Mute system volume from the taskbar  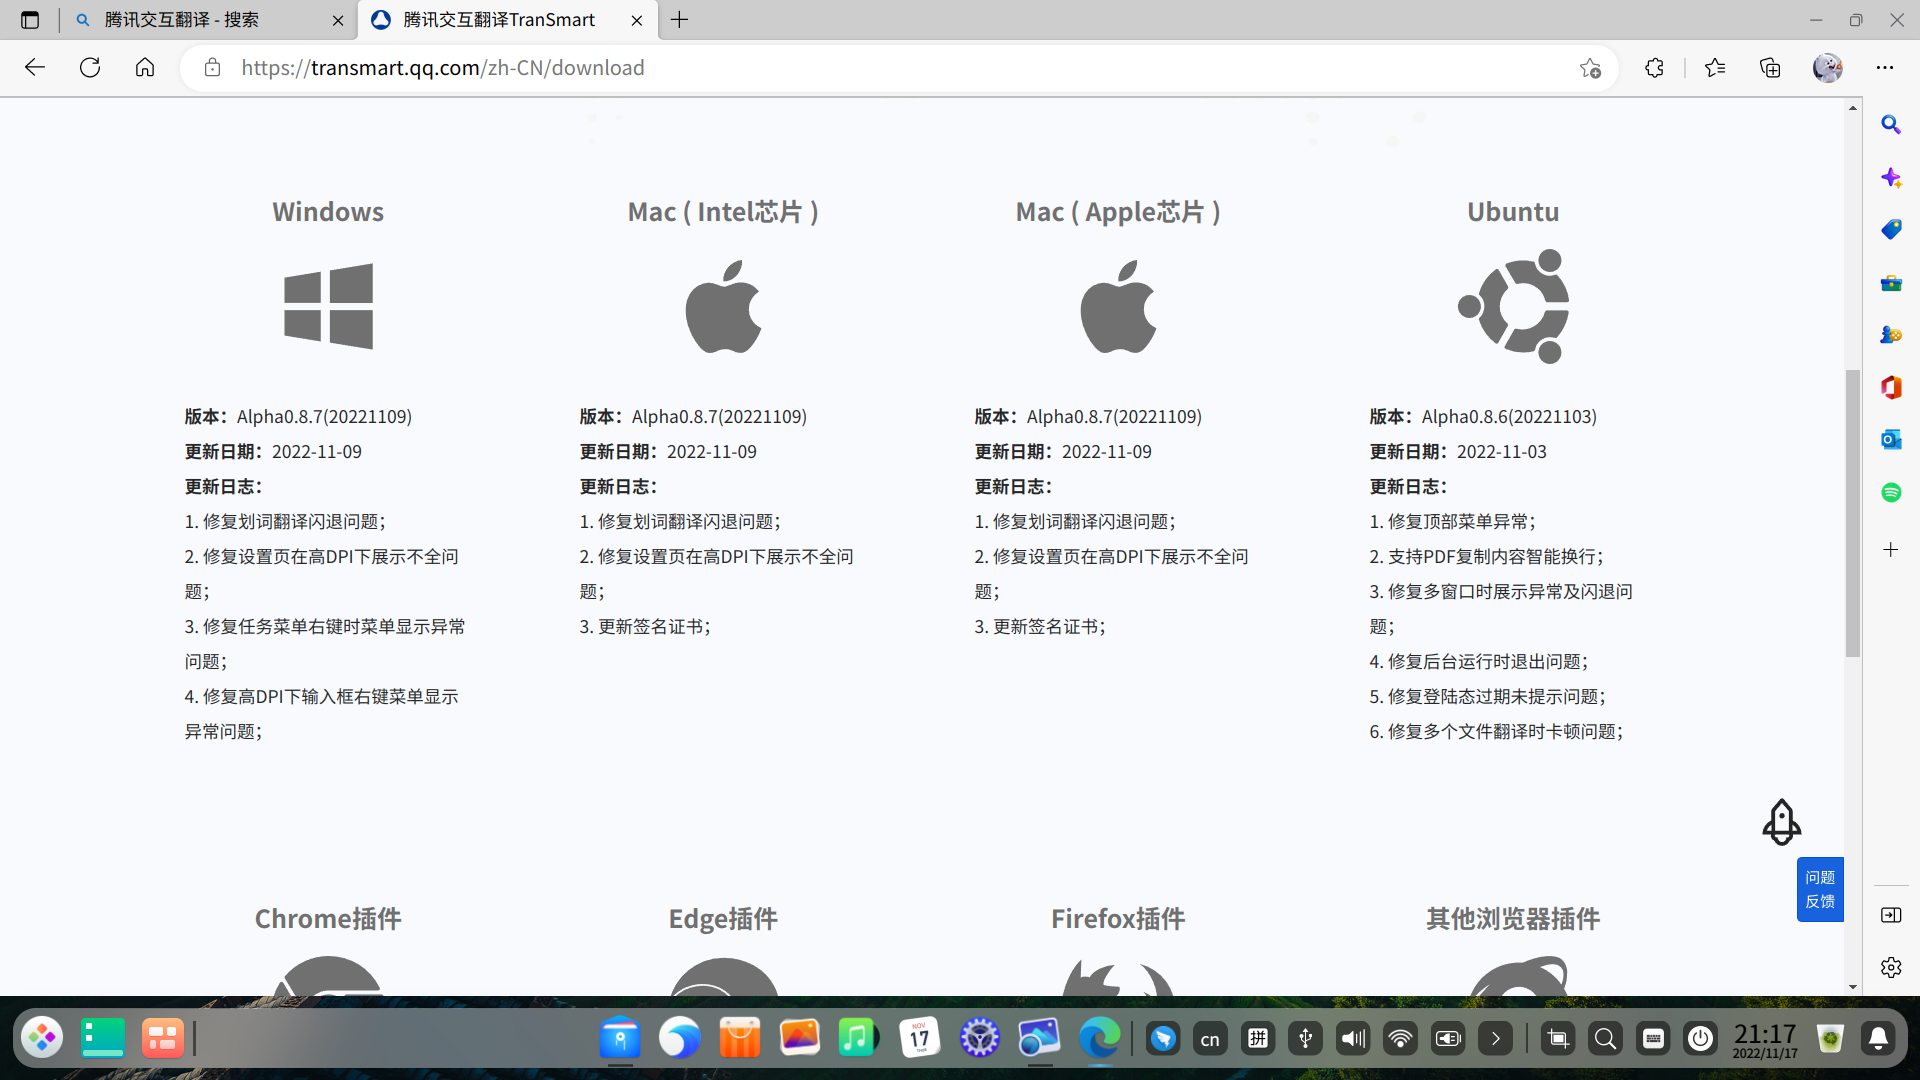[1352, 1038]
